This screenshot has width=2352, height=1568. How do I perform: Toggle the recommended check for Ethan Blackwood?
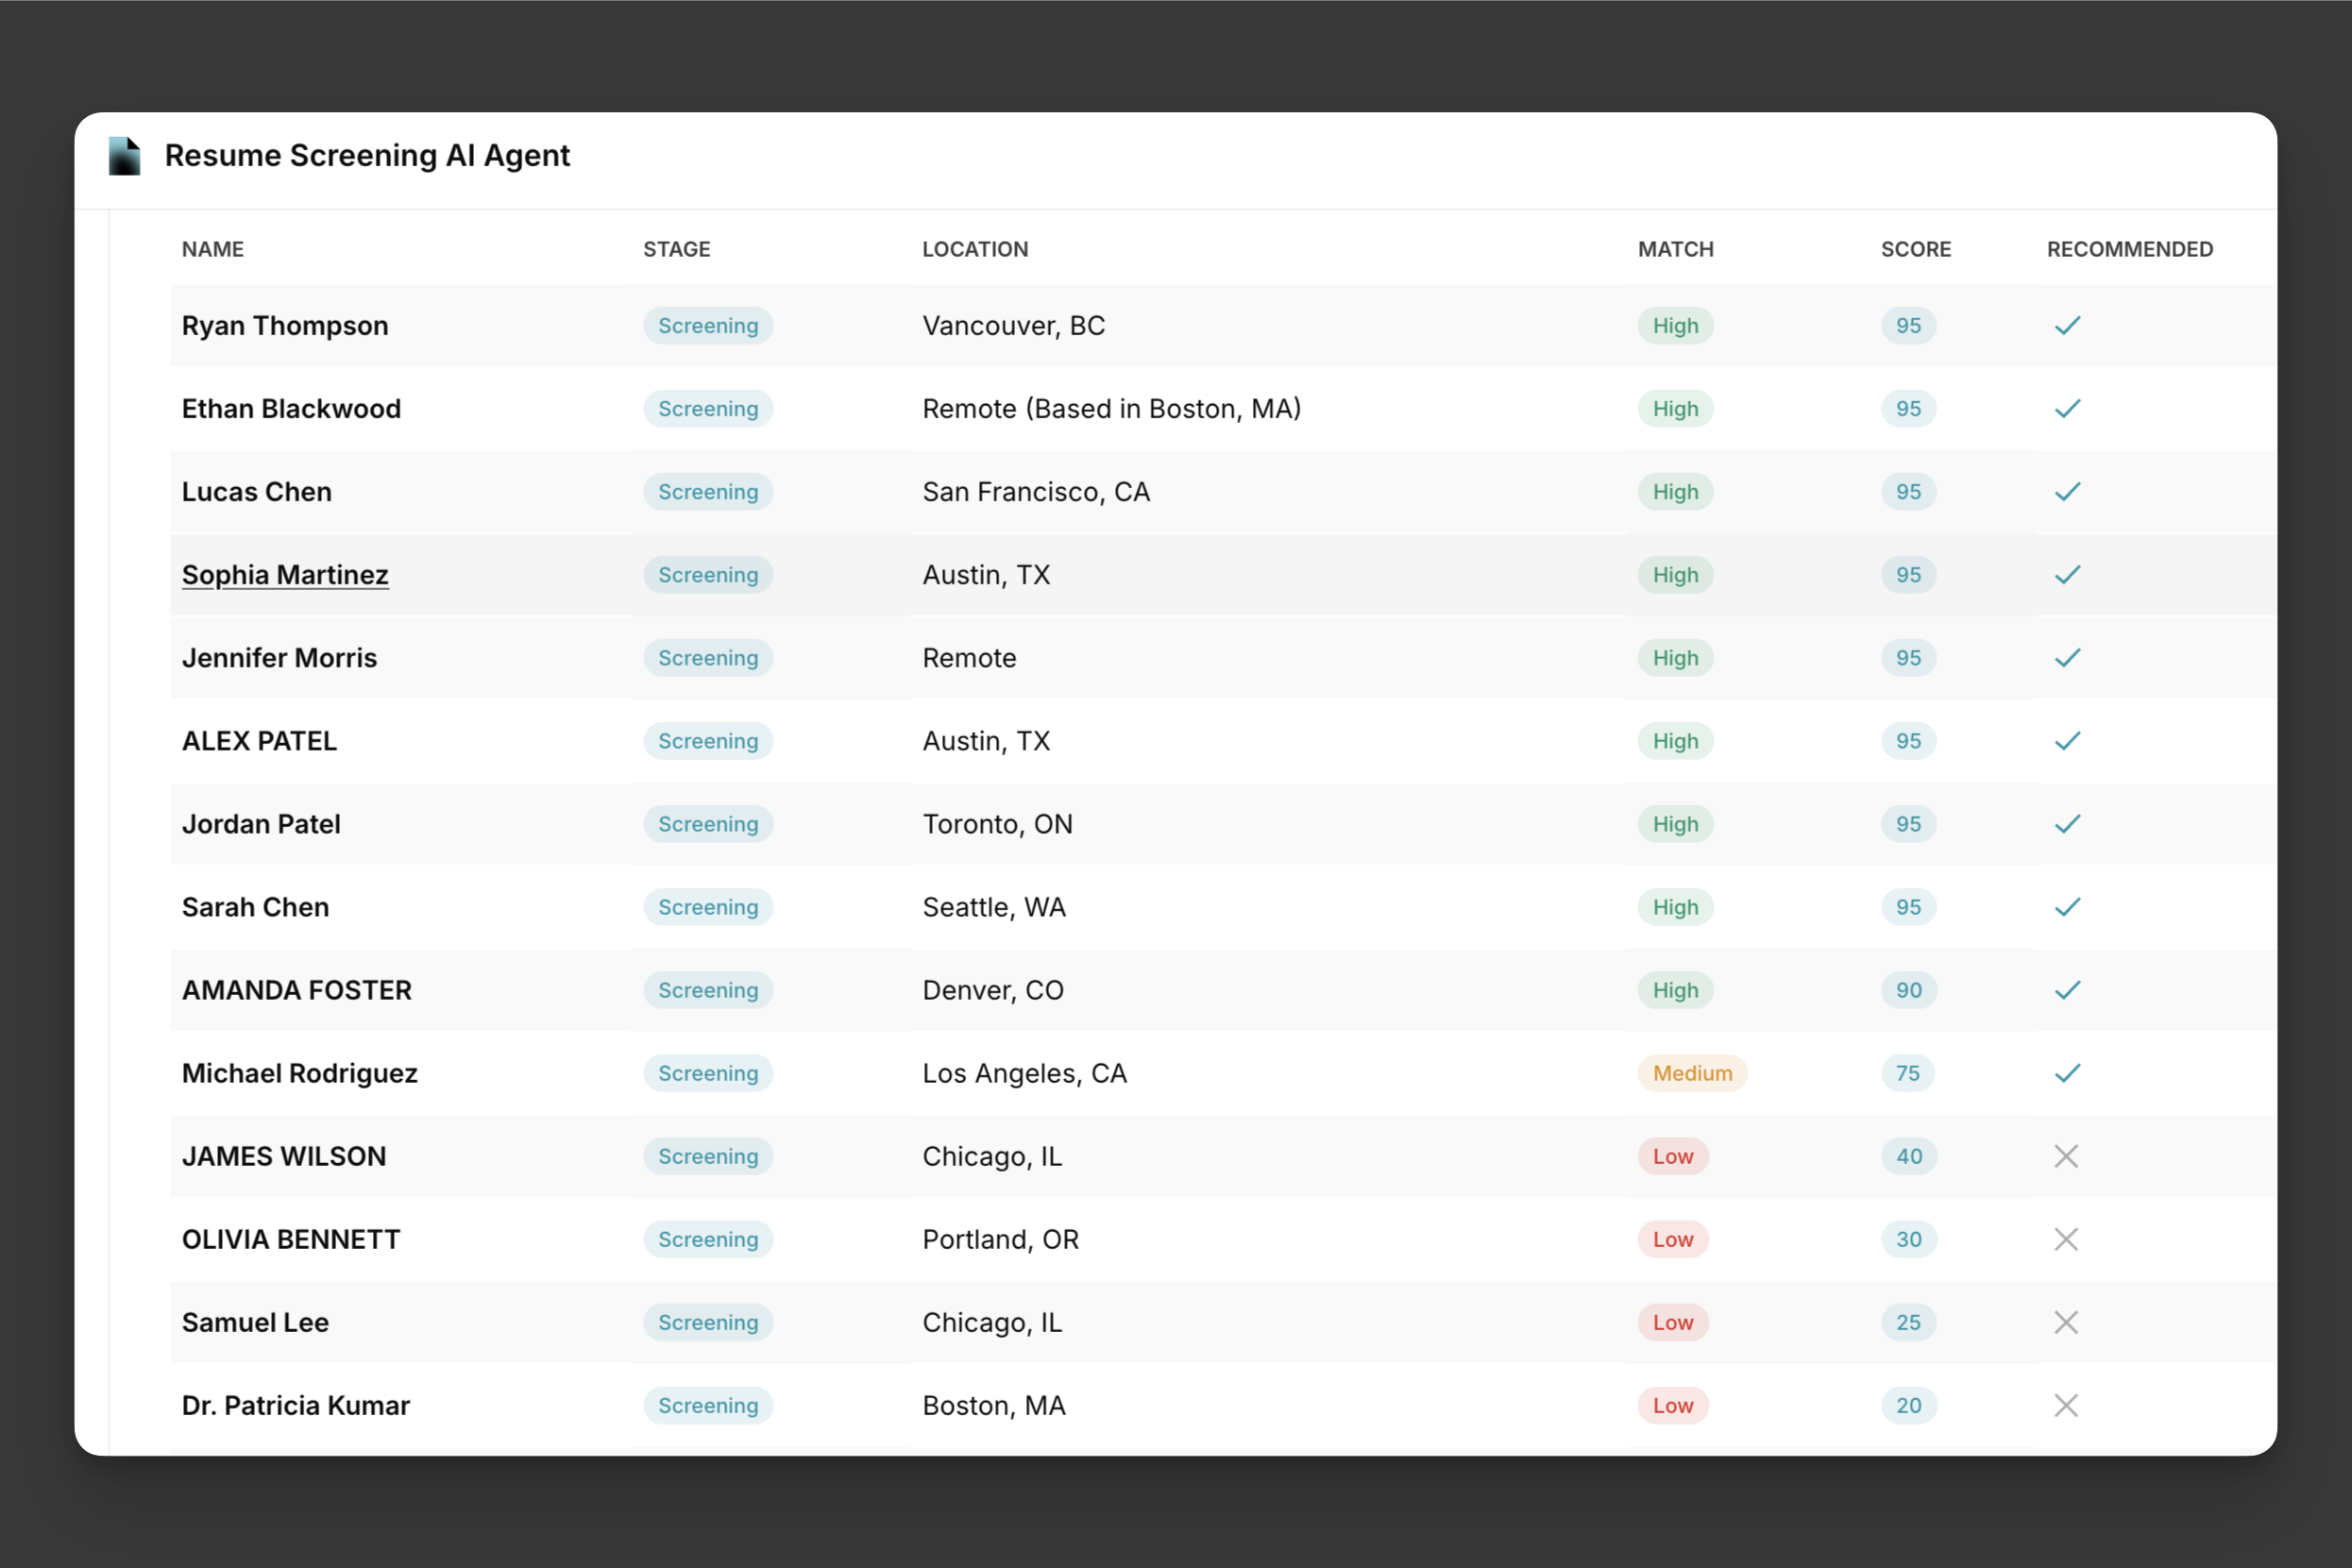[2067, 408]
